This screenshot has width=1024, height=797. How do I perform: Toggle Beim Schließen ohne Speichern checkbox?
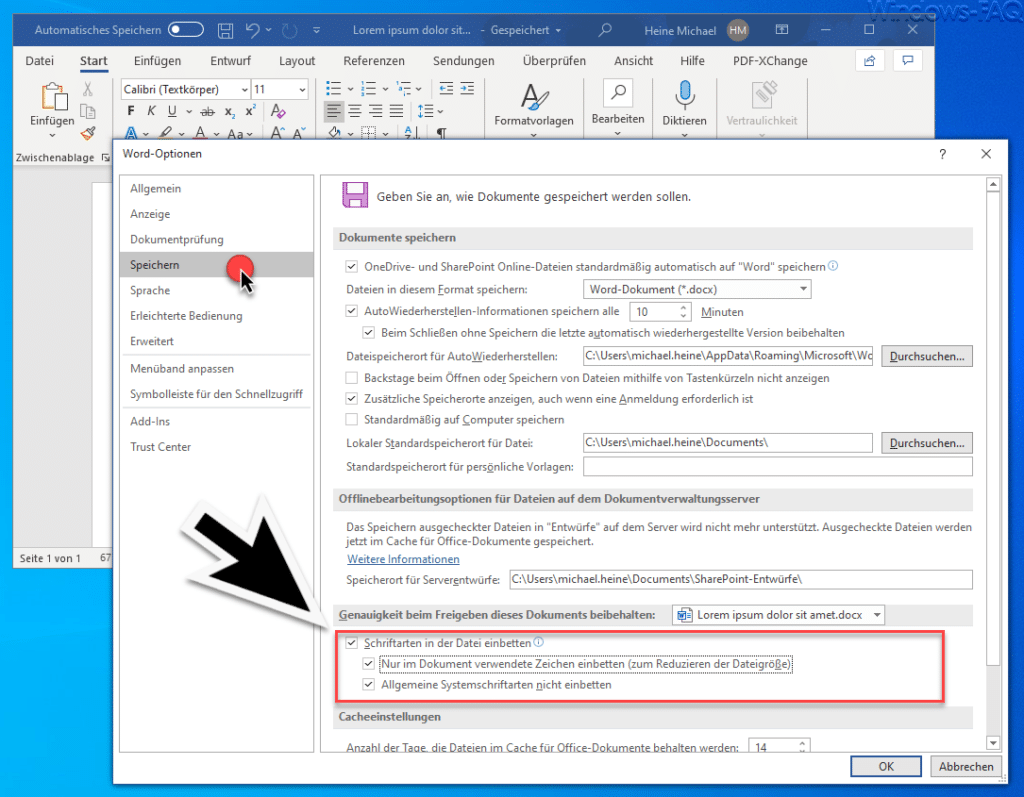(x=368, y=333)
